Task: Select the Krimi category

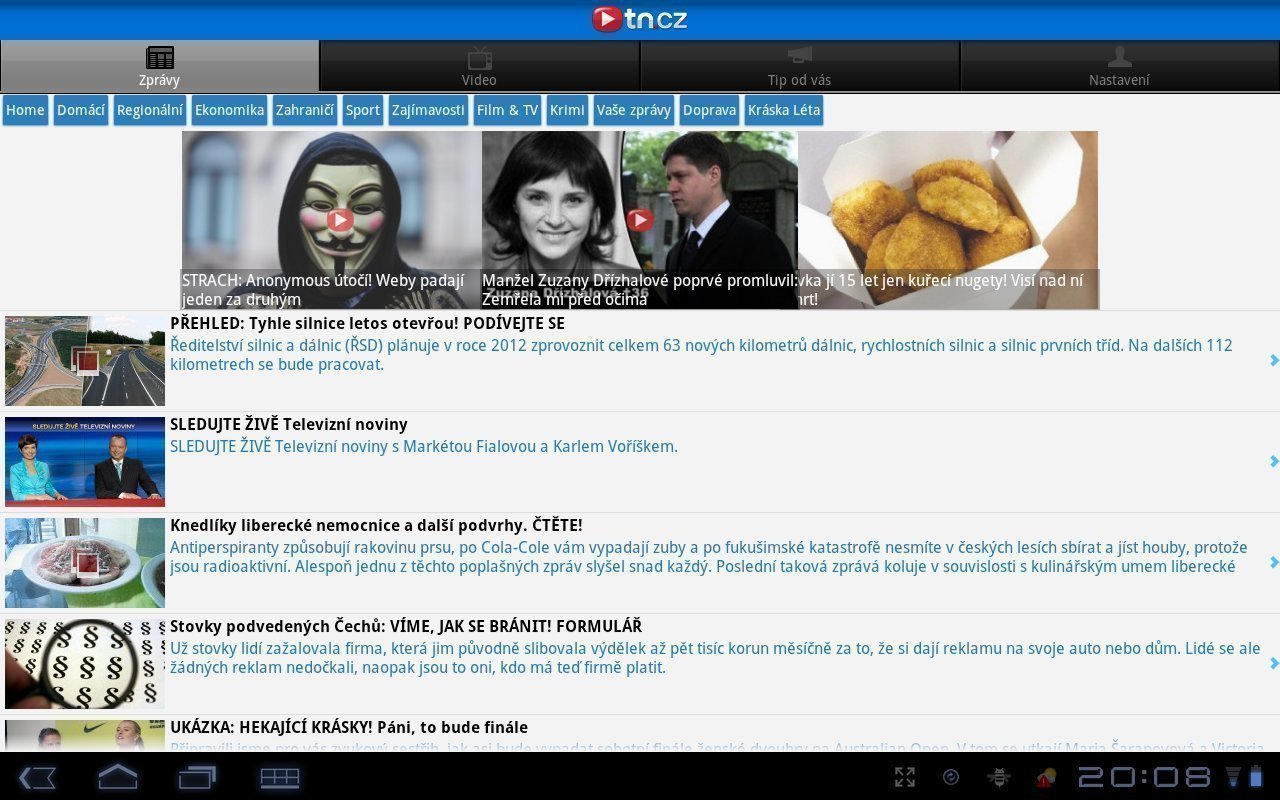Action: (x=567, y=110)
